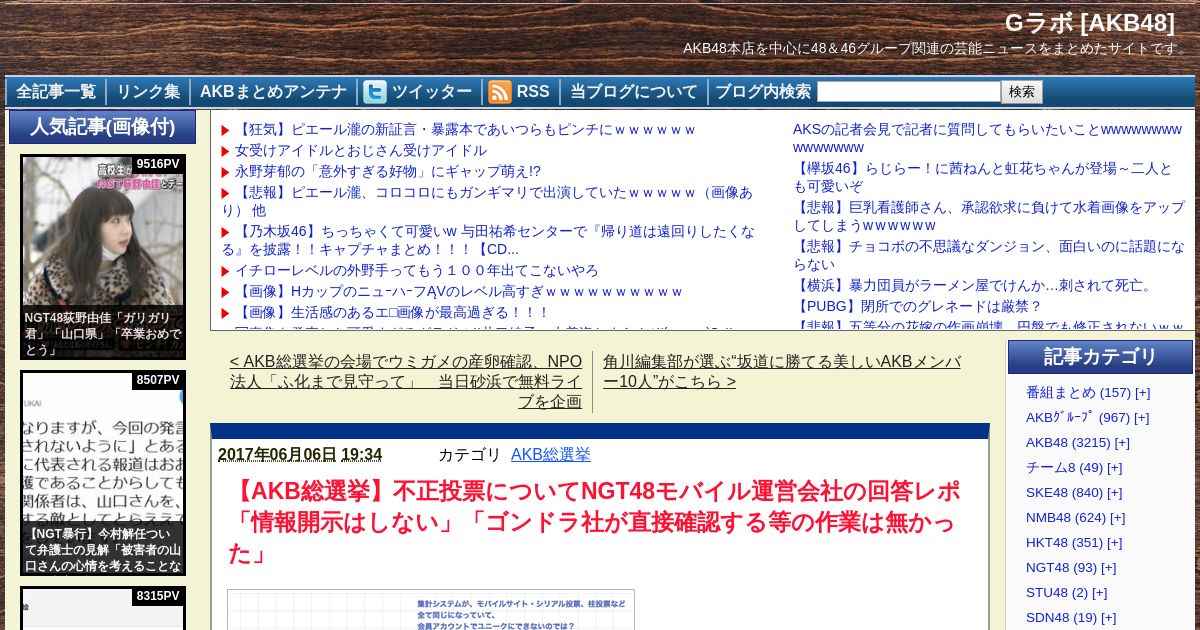Image resolution: width=1200 pixels, height=630 pixels.
Task: Open the 【横浜】暴力団員がラーメン屋 headline
Action: pyautogui.click(x=975, y=285)
